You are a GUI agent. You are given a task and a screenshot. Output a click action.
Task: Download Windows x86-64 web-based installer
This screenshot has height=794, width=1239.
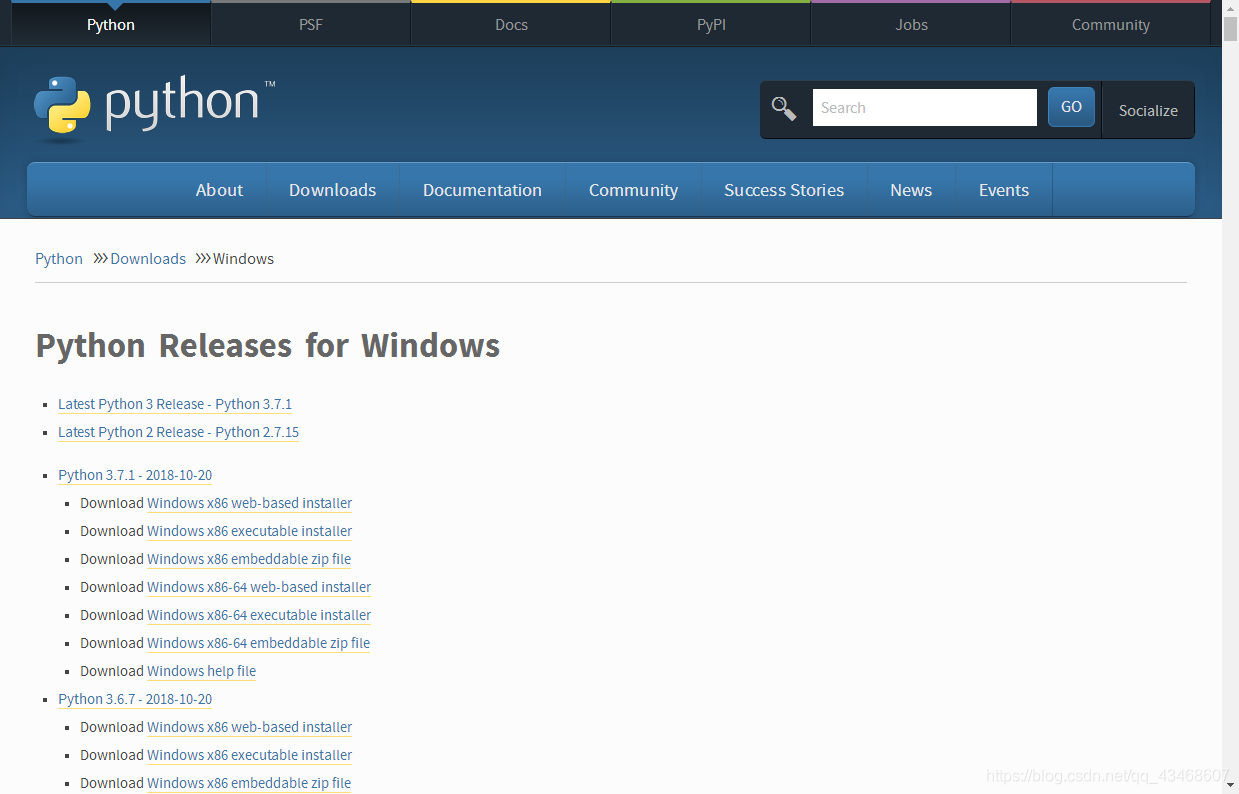[259, 587]
